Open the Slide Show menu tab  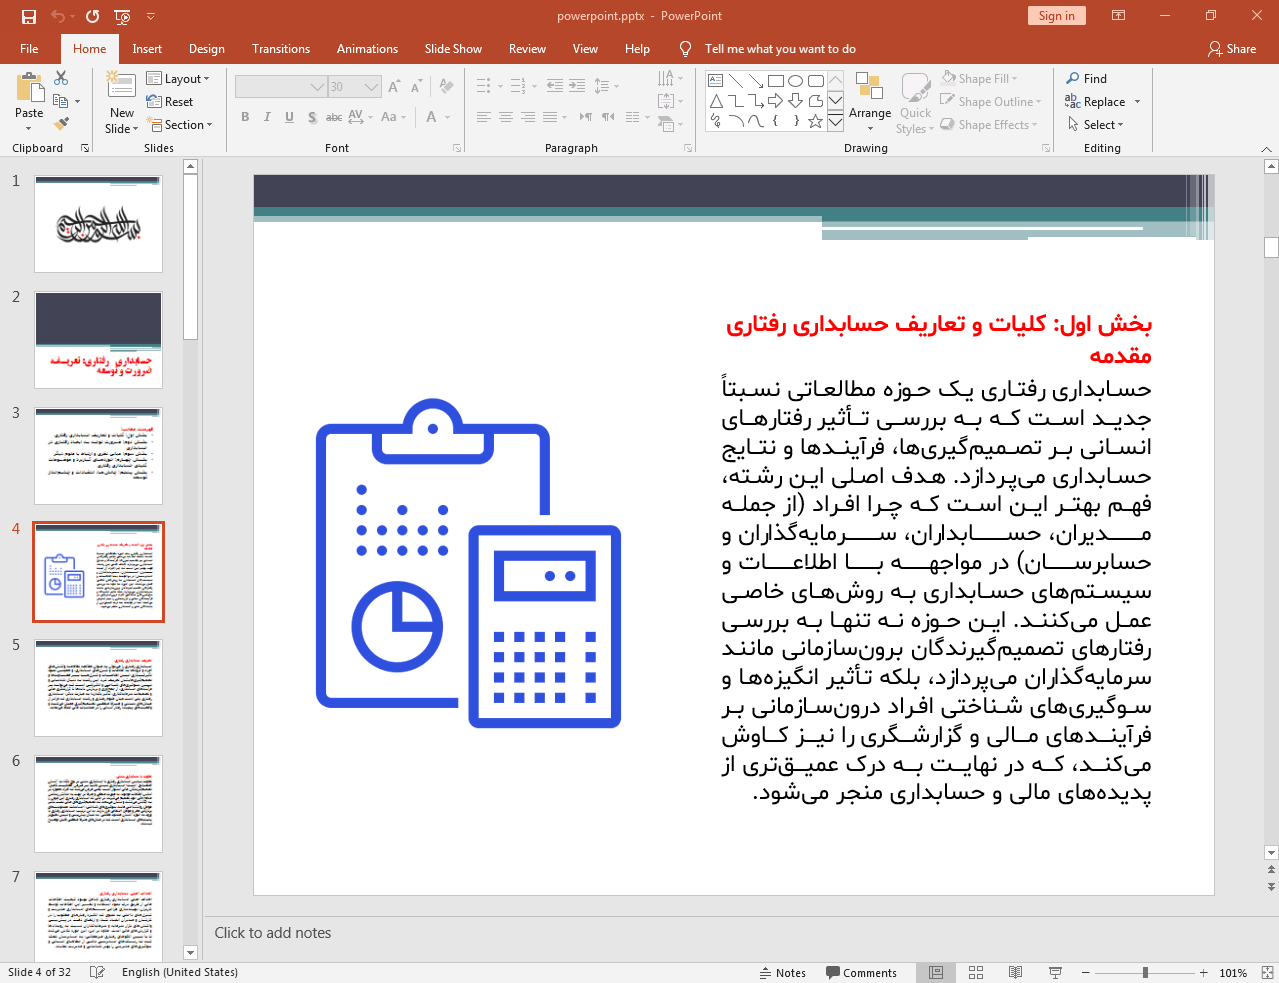(452, 48)
